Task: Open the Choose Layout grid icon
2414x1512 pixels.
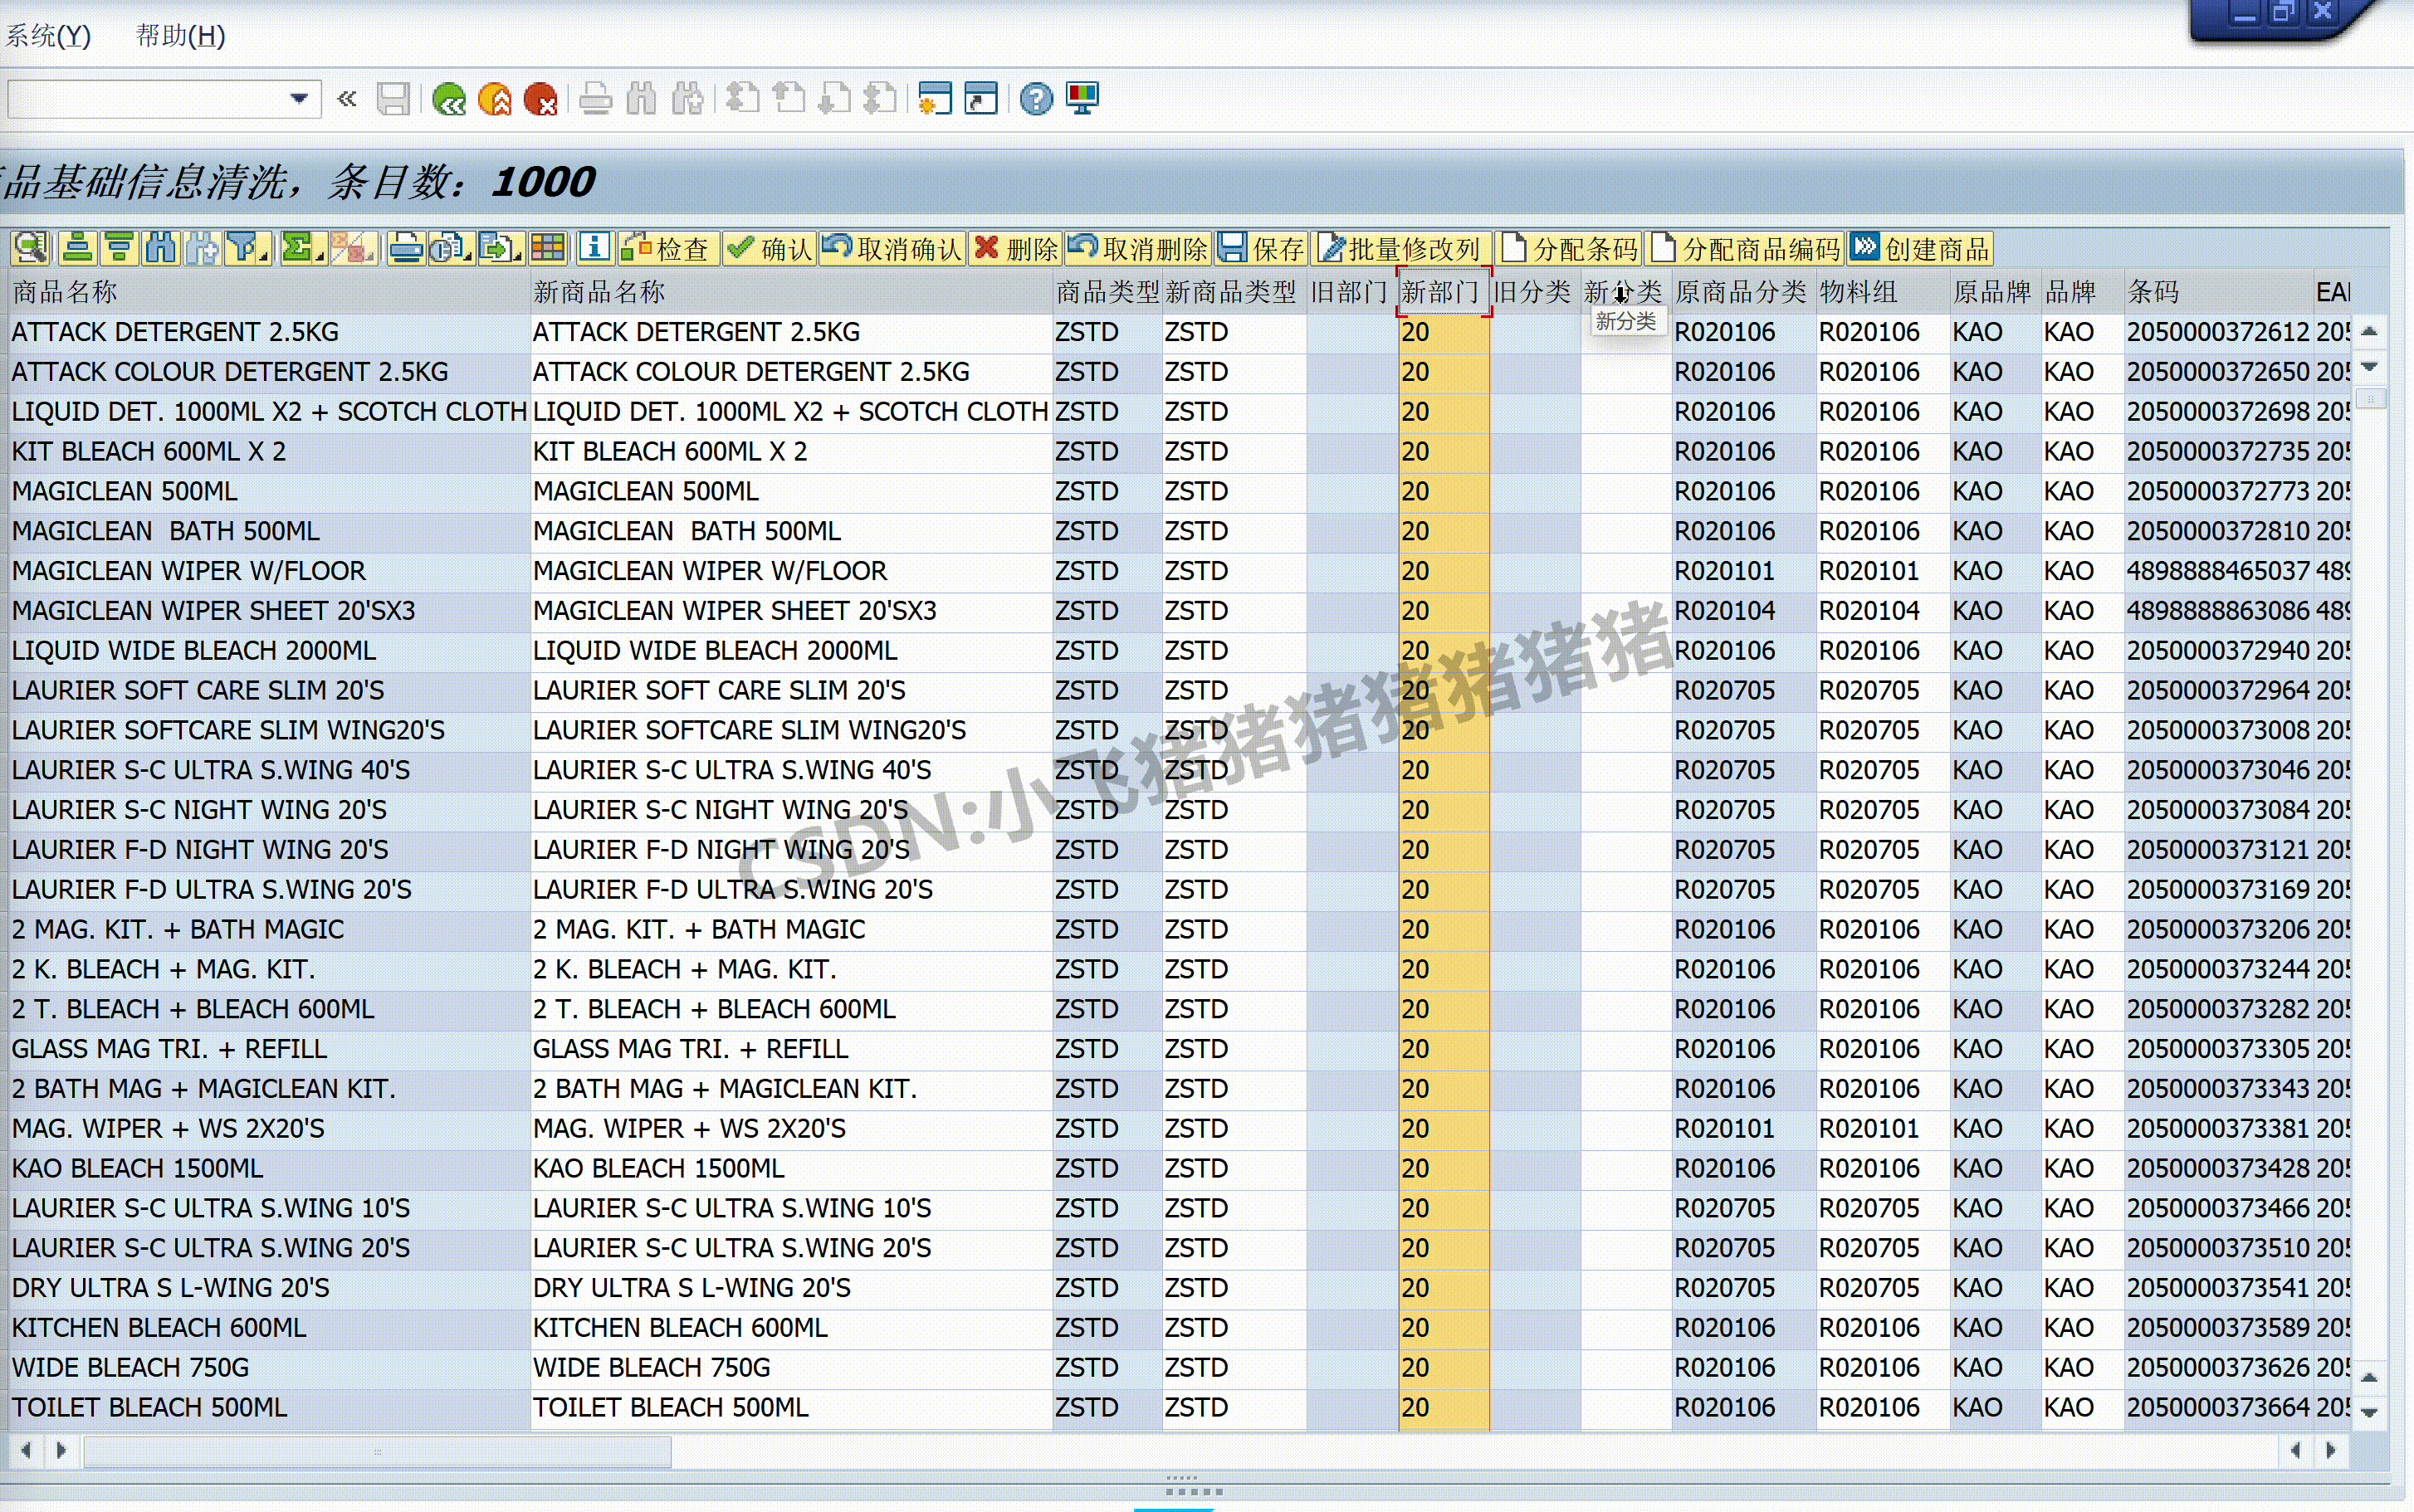Action: click(548, 247)
